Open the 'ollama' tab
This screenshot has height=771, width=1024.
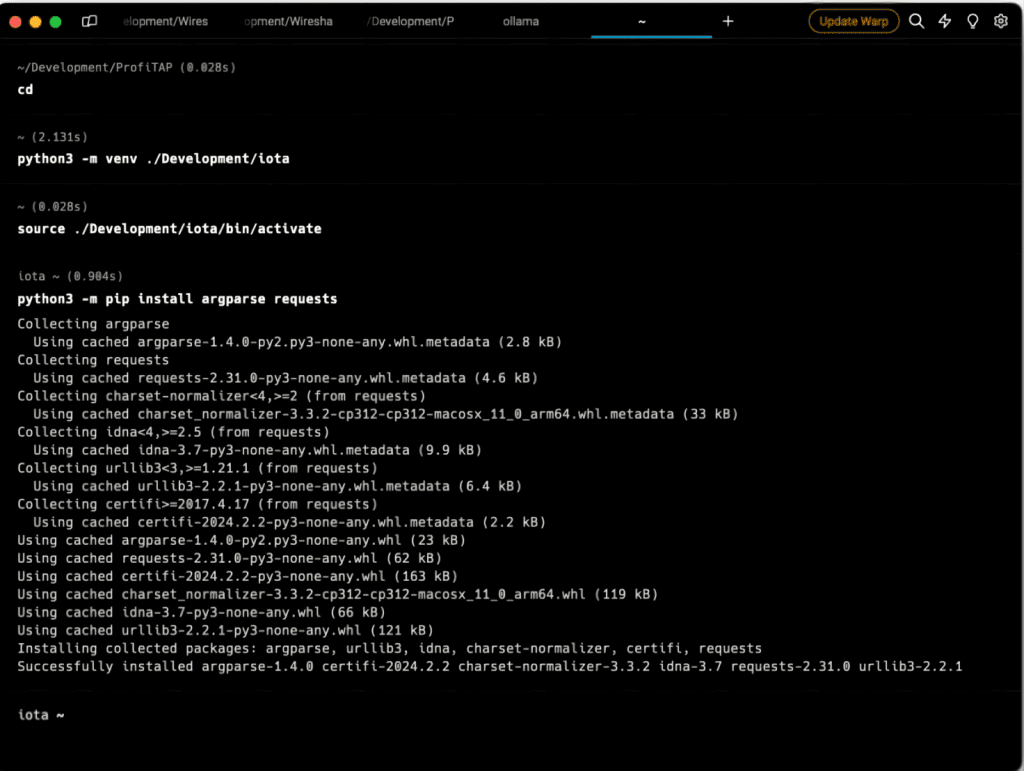pyautogui.click(x=520, y=21)
